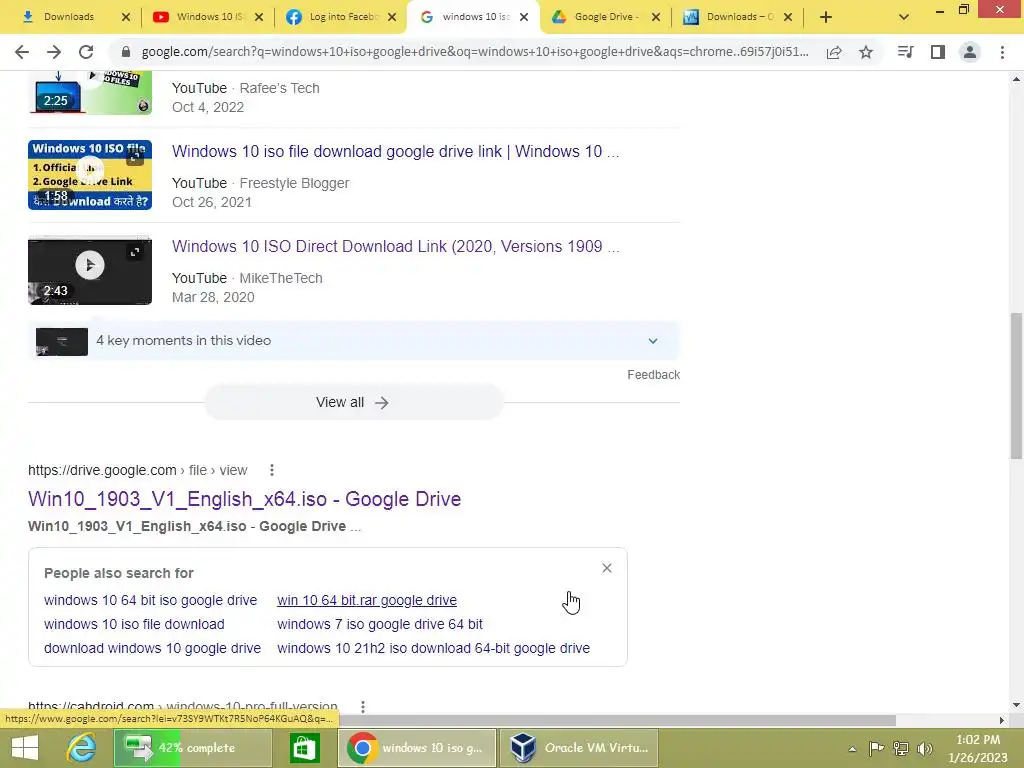Search for windows 10 64 bit iso google drive
This screenshot has width=1024, height=768.
coord(150,600)
